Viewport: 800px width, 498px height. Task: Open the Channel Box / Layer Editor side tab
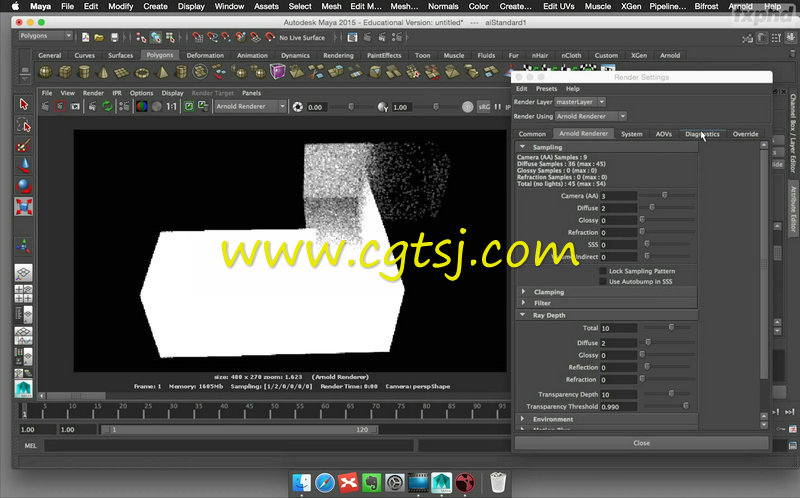(x=793, y=133)
